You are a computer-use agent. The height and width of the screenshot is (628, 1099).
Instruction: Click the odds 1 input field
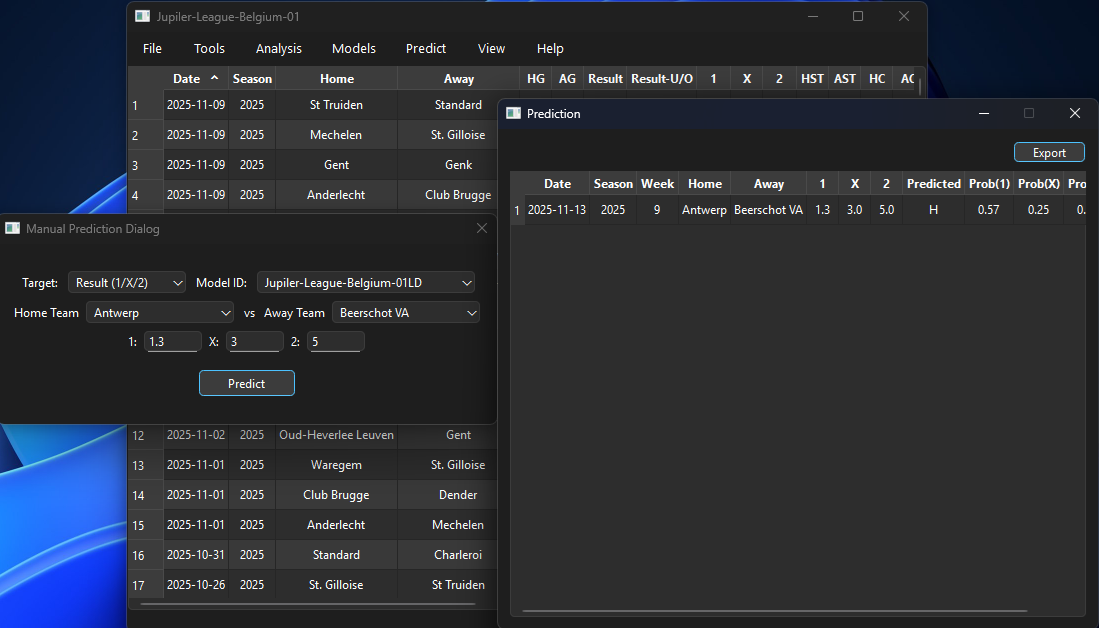tap(173, 341)
